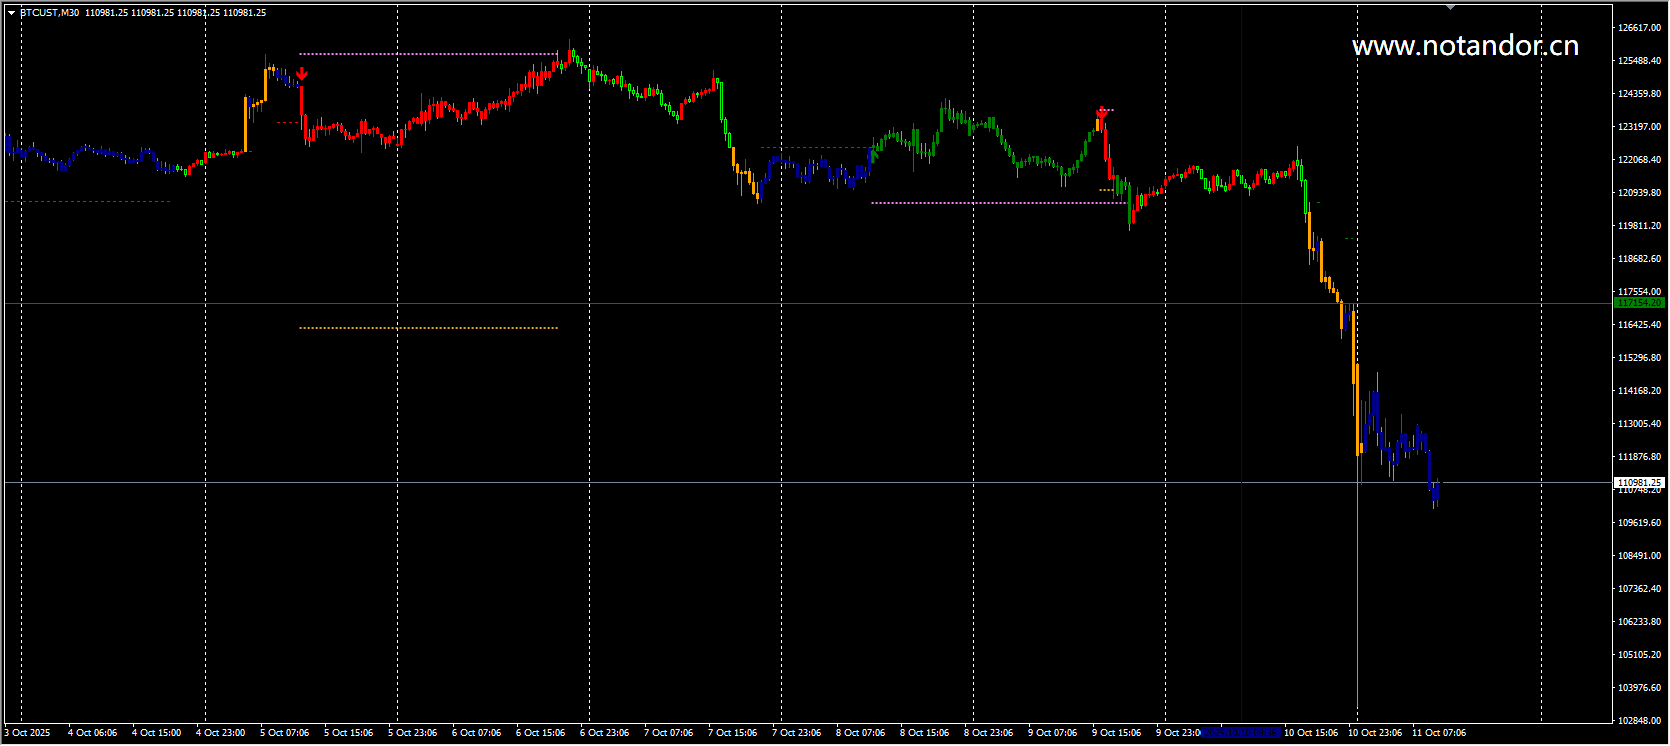Select the white 110981.25 current price tag
Image resolution: width=1670 pixels, height=746 pixels.
point(1639,482)
